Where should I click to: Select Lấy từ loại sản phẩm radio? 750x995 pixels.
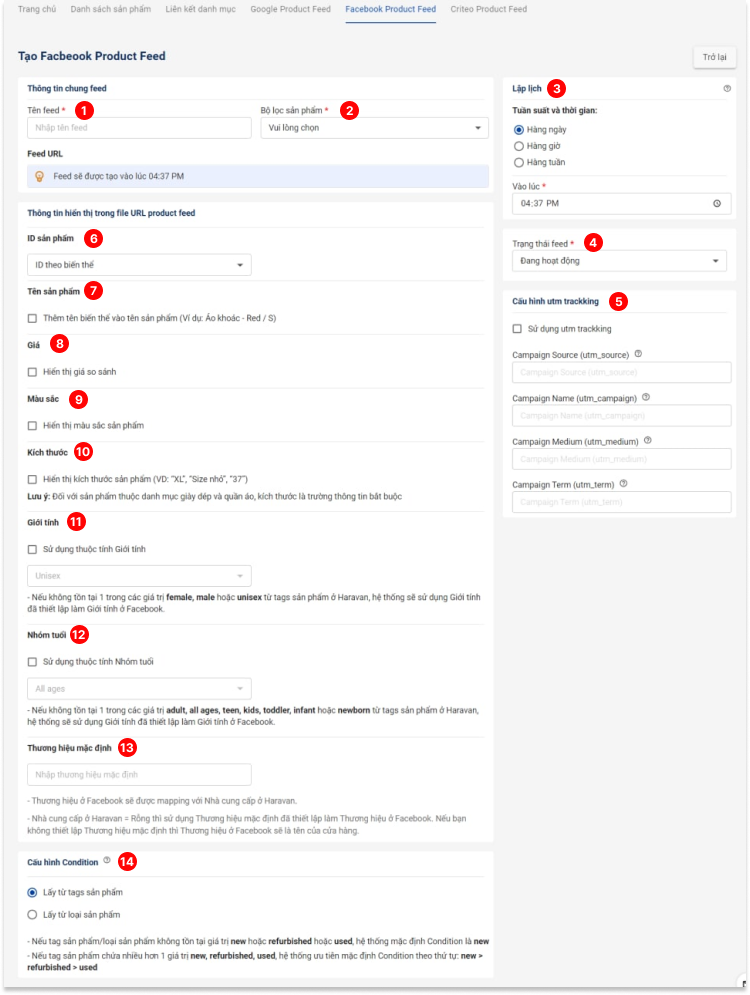pos(32,915)
